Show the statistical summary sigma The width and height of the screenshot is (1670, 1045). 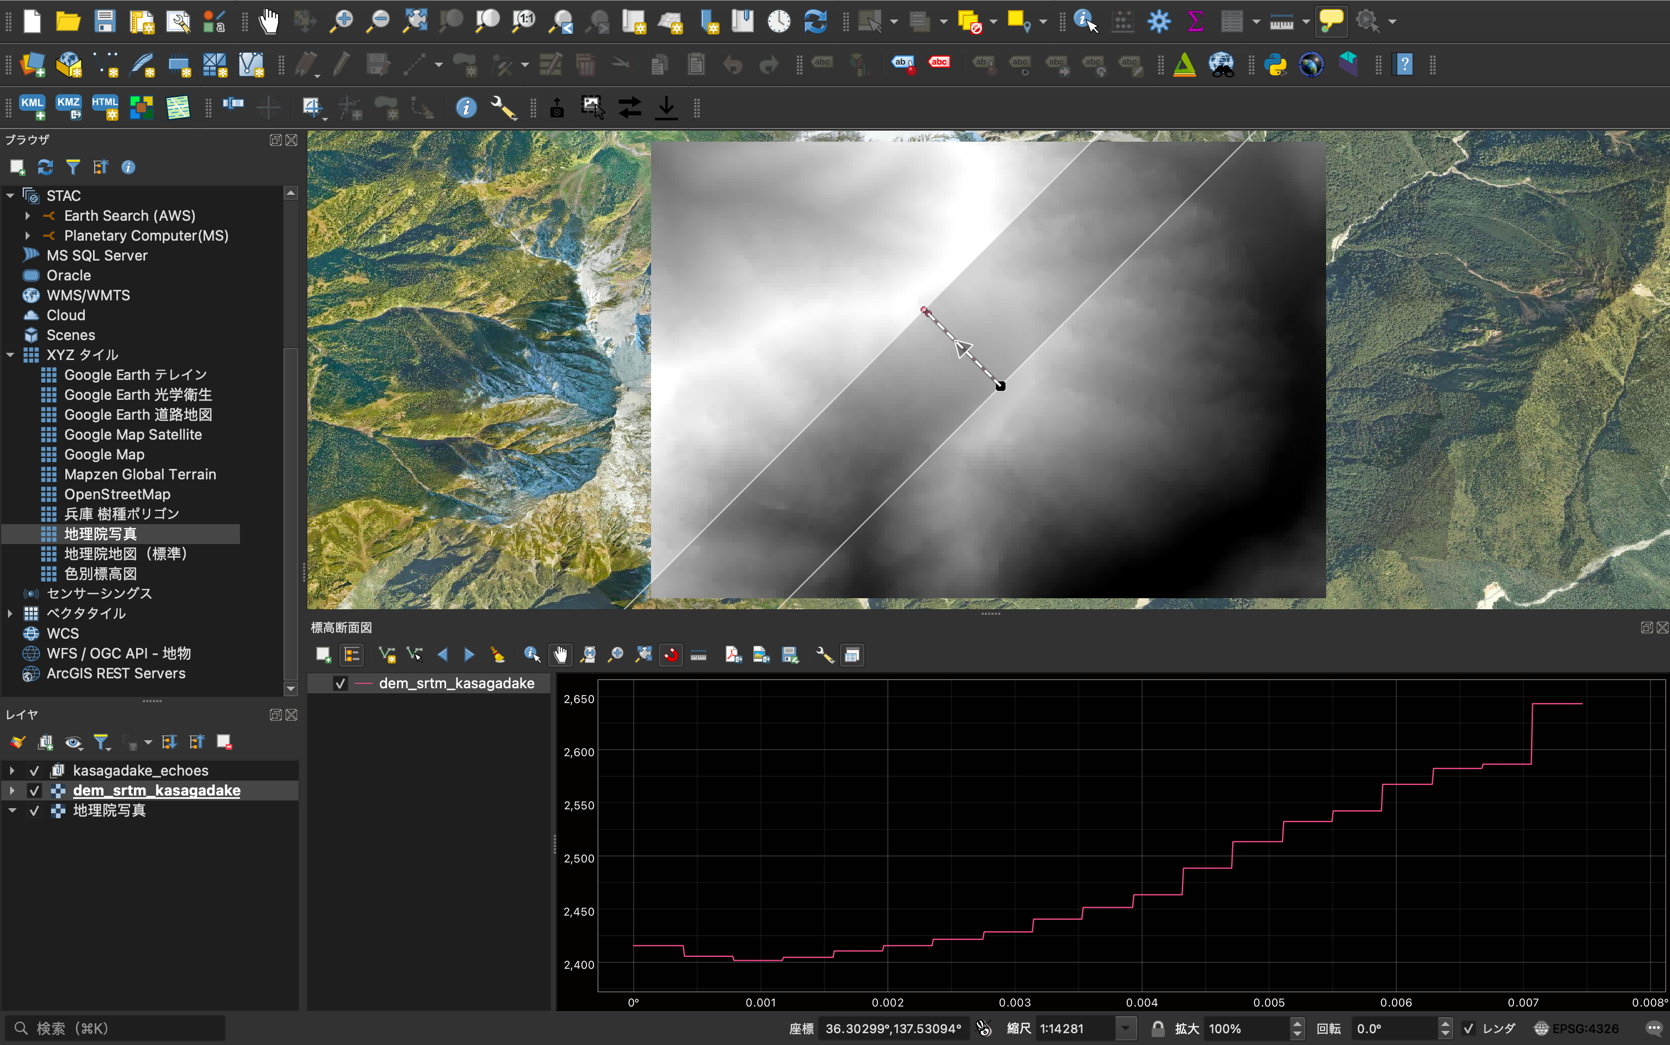coord(1195,21)
